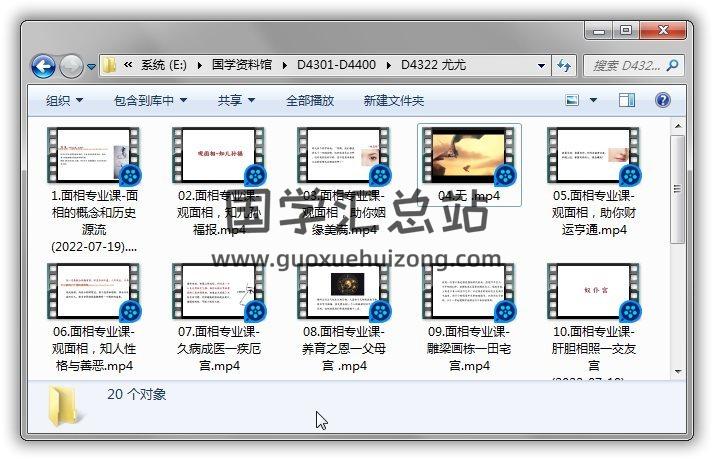Navigate to 国学资料馆 in breadcrumb
Viewport: 714px width, 461px height.
[x=244, y=65]
